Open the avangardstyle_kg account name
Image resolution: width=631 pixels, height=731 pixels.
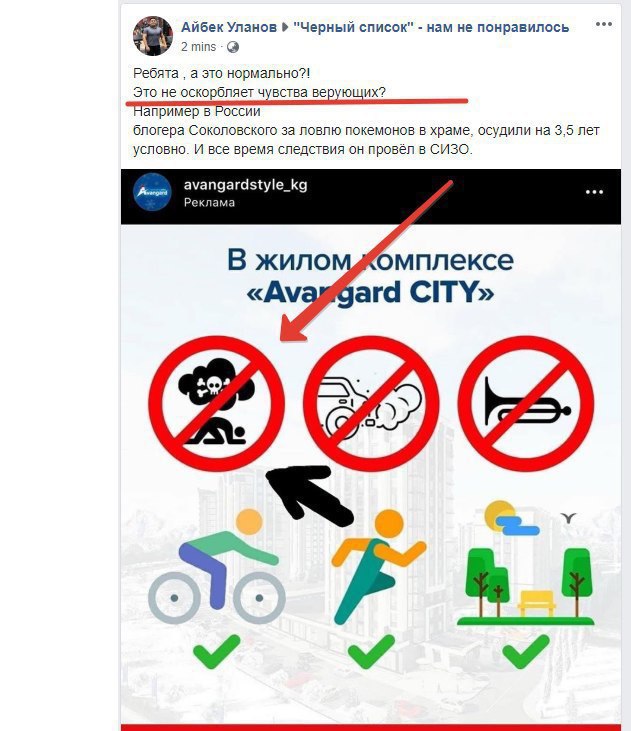click(245, 185)
